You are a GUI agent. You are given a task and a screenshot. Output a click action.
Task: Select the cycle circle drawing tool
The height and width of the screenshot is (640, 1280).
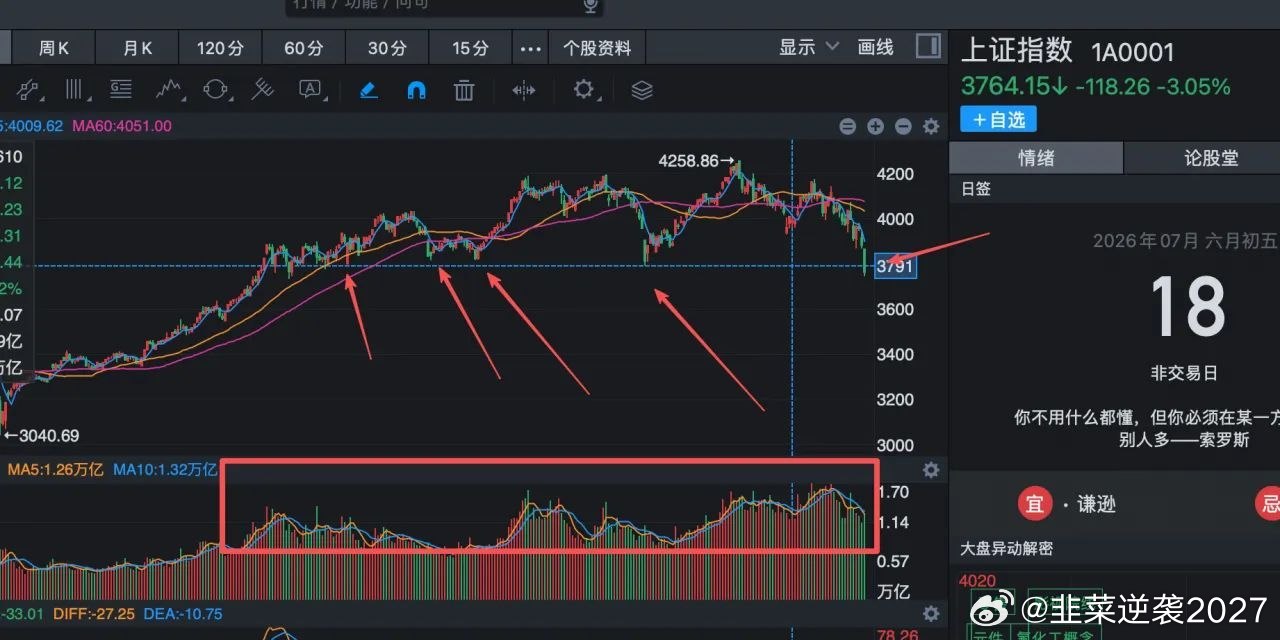pos(215,90)
